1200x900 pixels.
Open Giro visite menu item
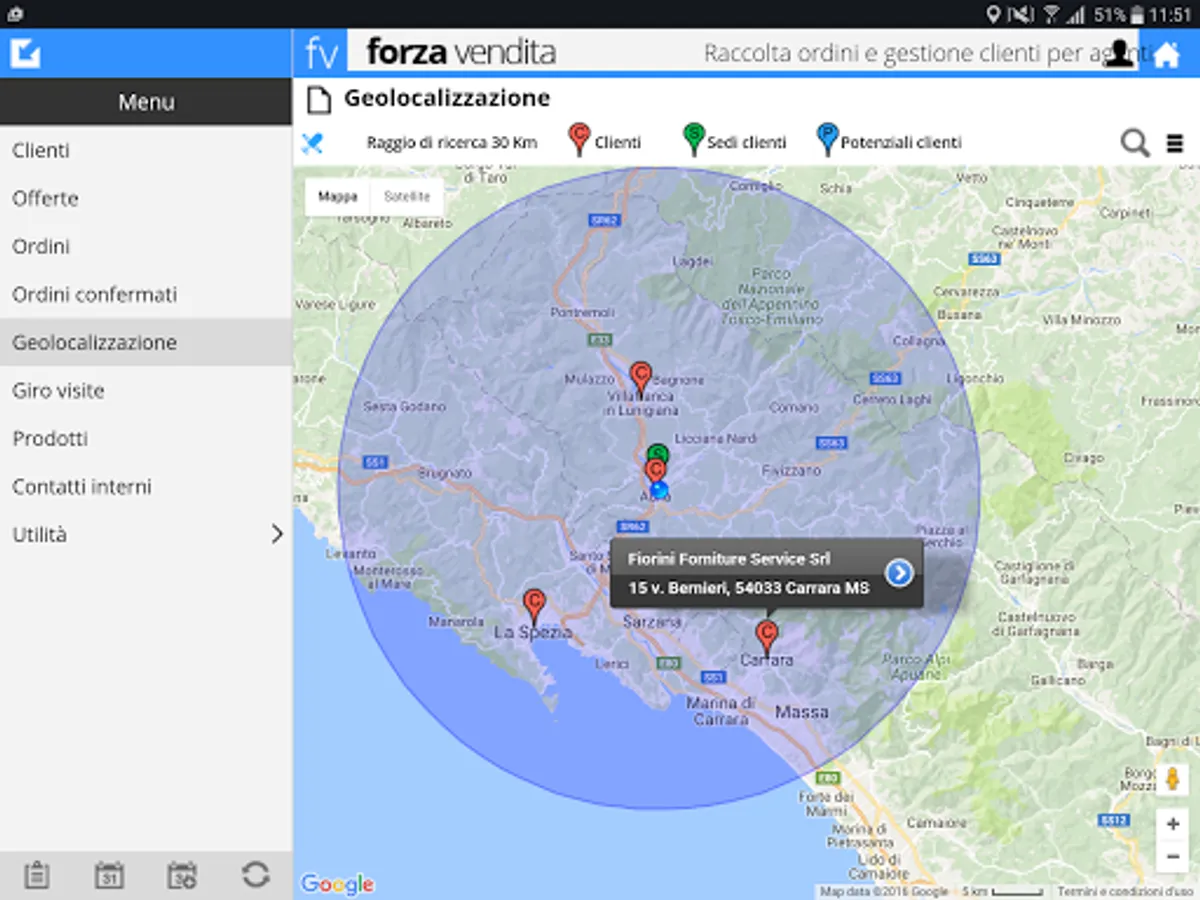[x=146, y=390]
